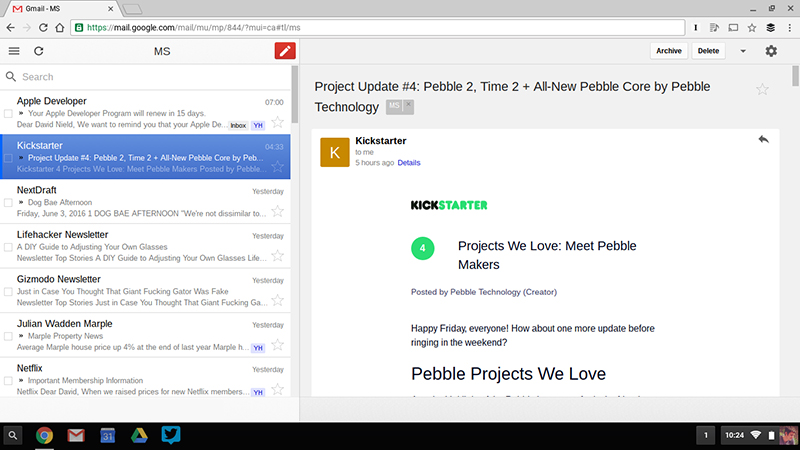The width and height of the screenshot is (800, 450).
Task: Click the document-pencil extension icon in toolbar
Action: pyautogui.click(x=714, y=28)
